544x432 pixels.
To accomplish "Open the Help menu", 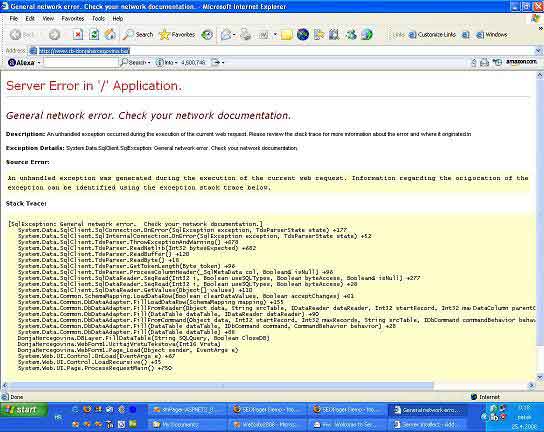I will pos(118,18).
